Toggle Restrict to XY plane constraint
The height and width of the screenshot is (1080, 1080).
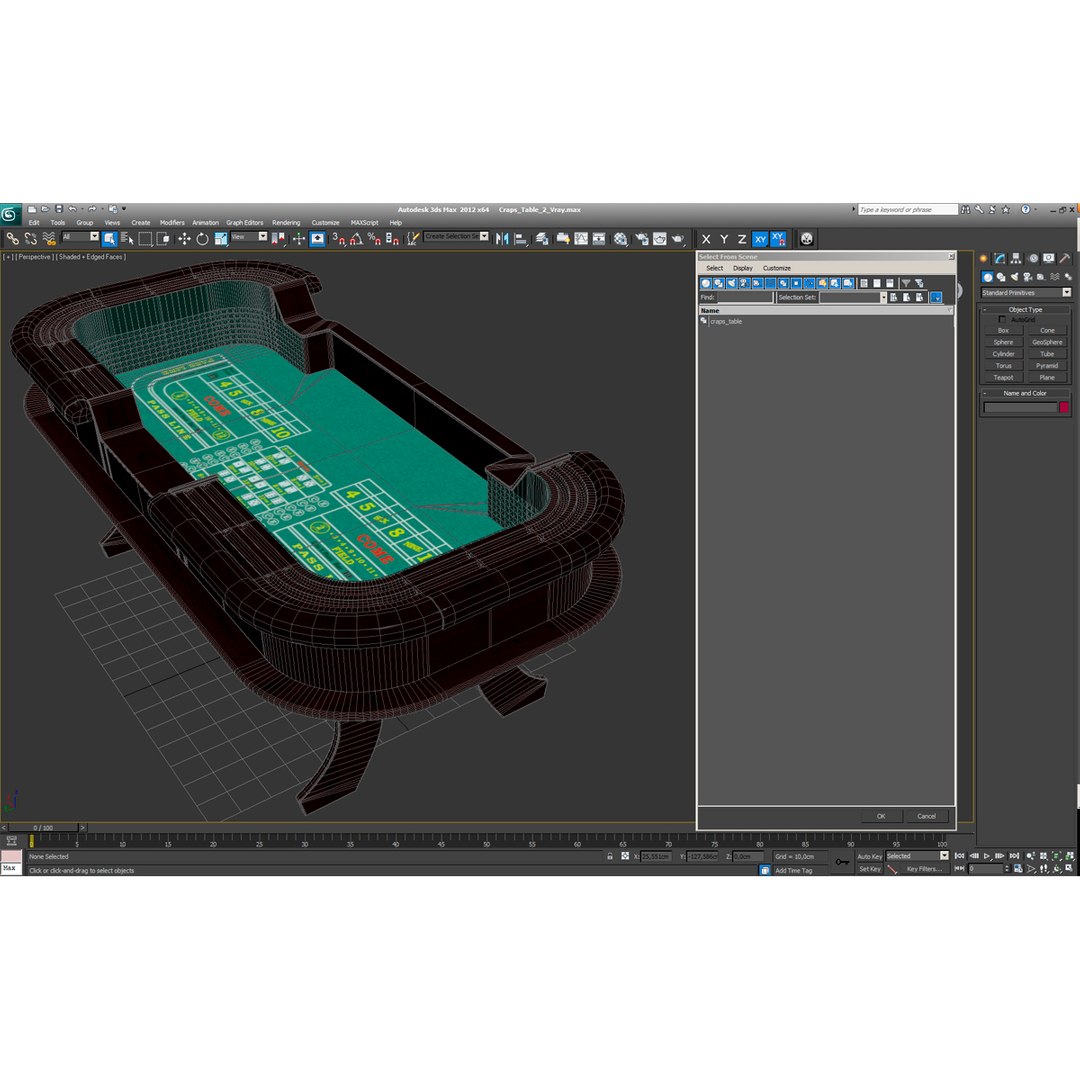pos(760,239)
